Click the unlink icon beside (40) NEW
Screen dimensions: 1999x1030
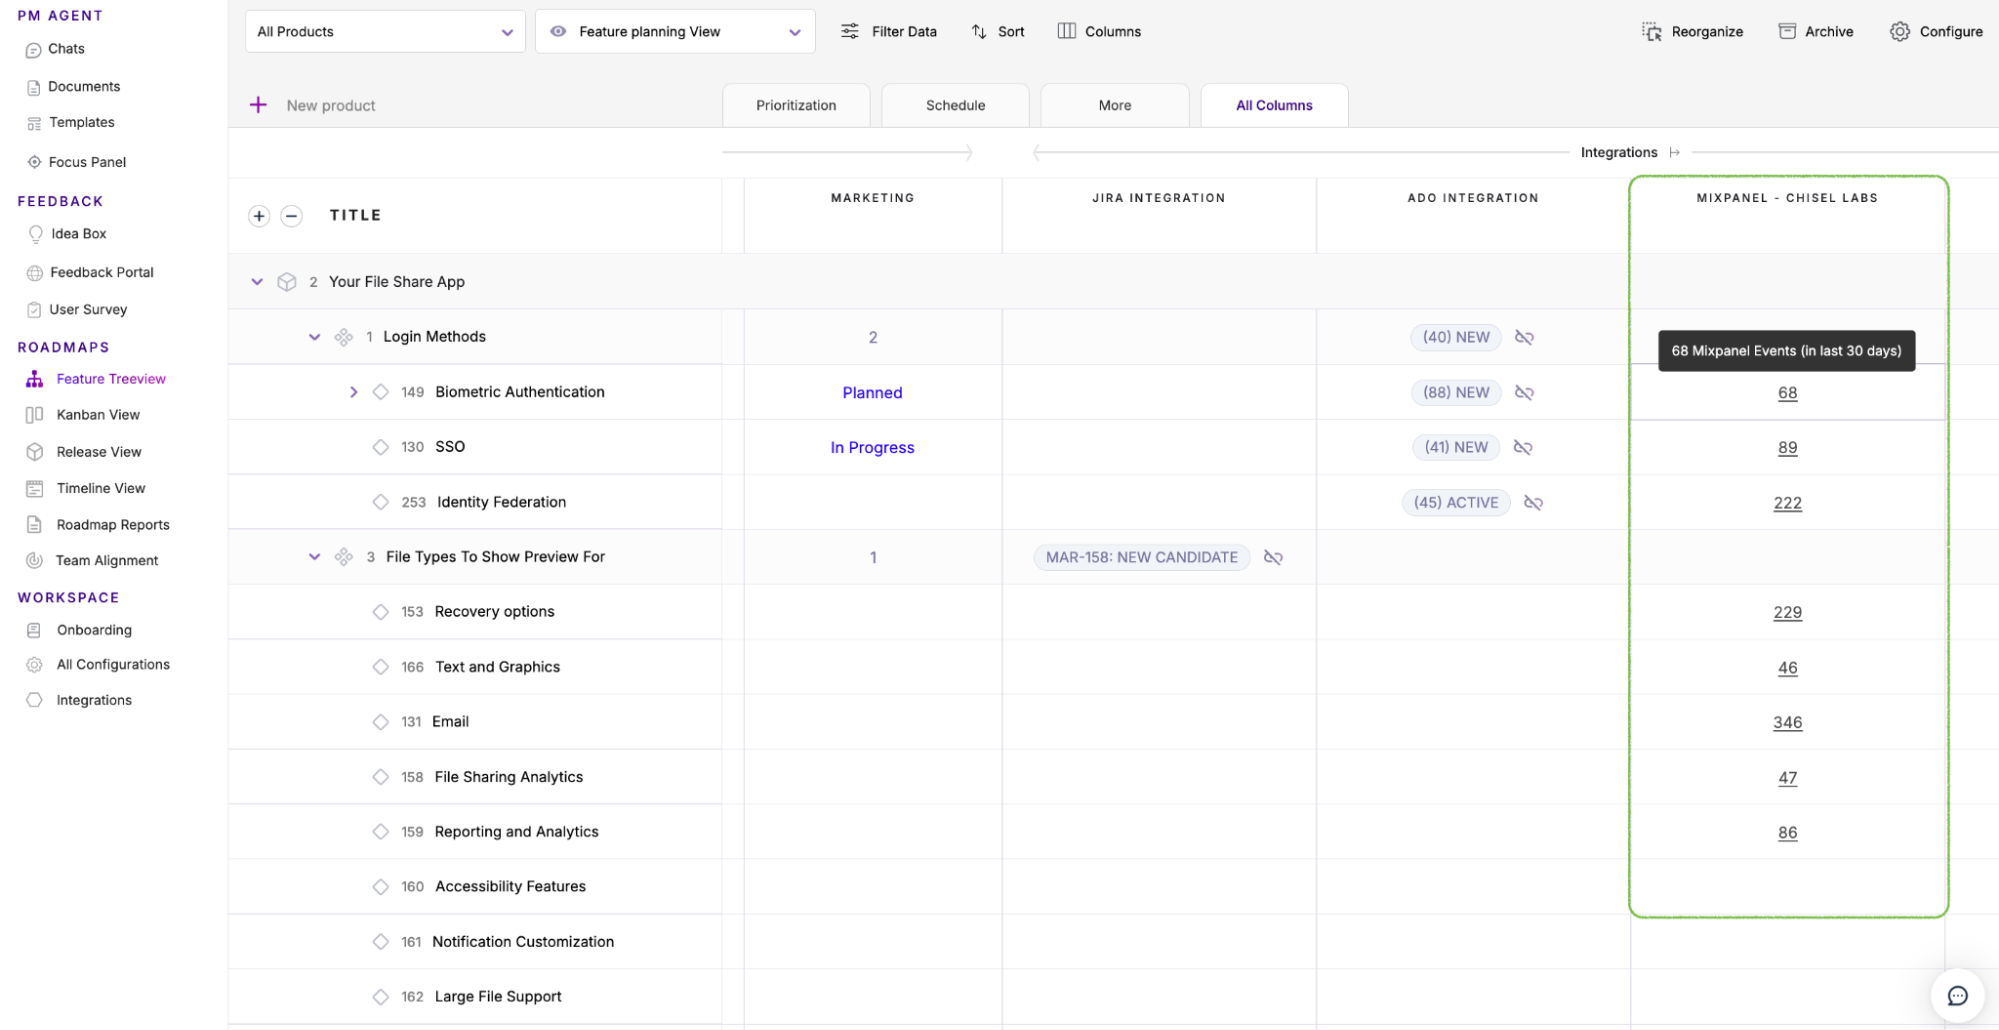tap(1524, 338)
